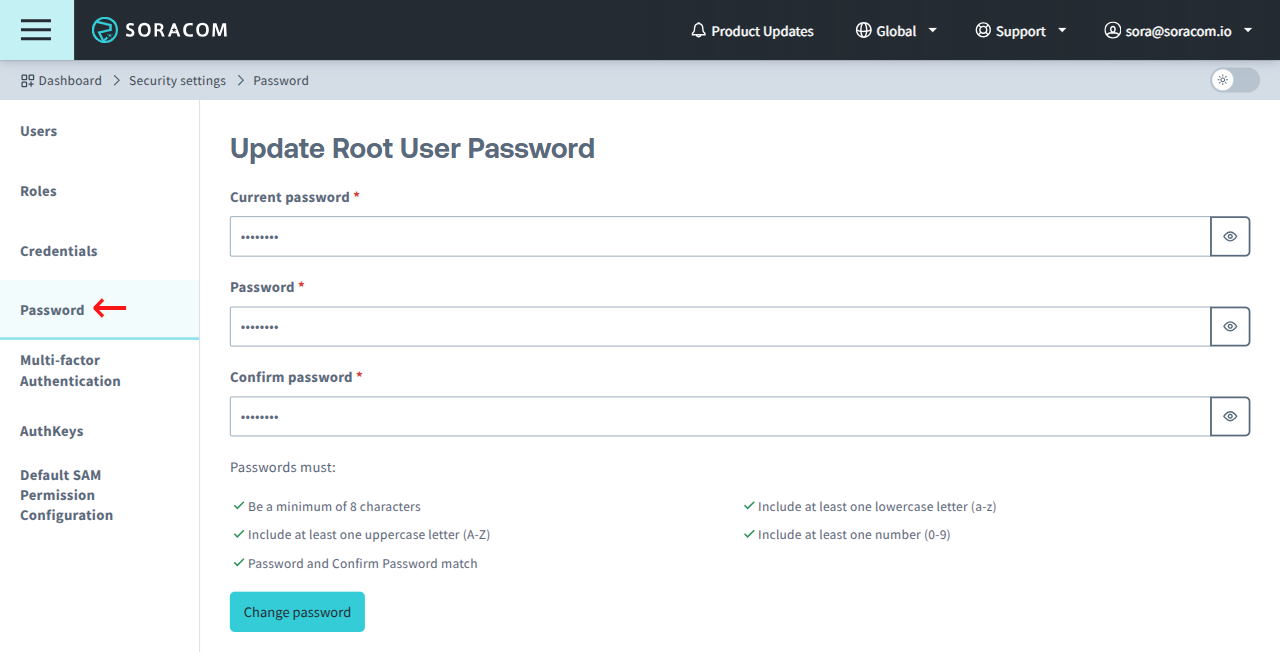Toggle dark mode switch

(1234, 80)
